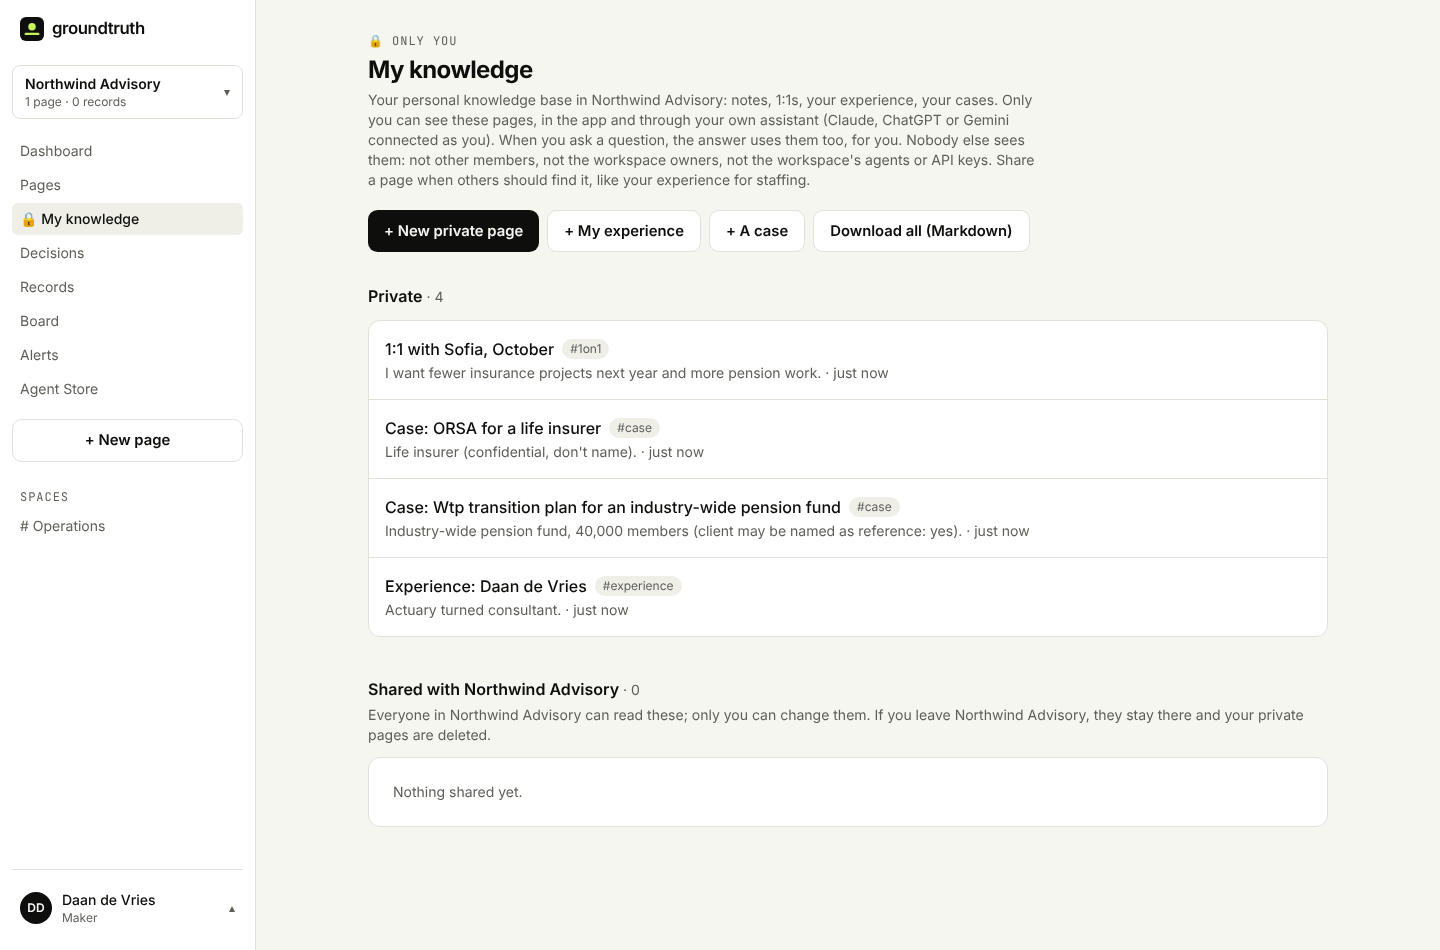Image resolution: width=1440 pixels, height=950 pixels.
Task: Select My knowledge in the sidebar
Action: [x=127, y=219]
